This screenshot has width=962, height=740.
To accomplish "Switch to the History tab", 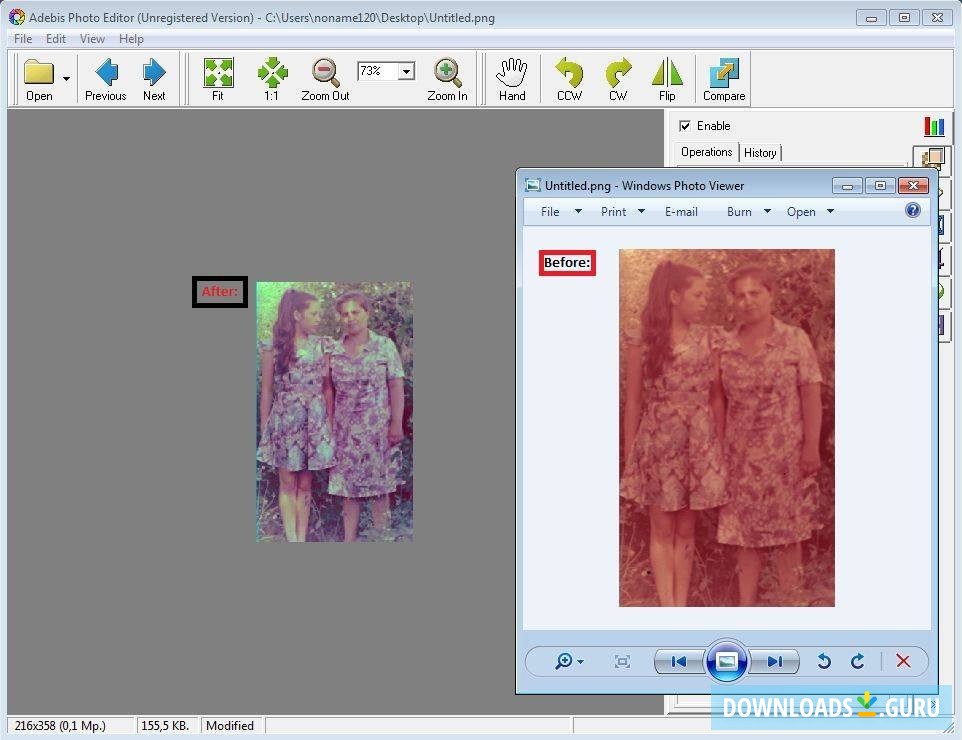I will tap(761, 152).
